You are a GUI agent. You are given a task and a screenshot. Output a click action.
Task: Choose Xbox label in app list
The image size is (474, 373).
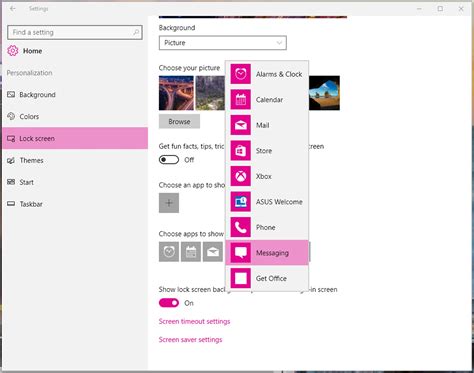[x=264, y=176]
